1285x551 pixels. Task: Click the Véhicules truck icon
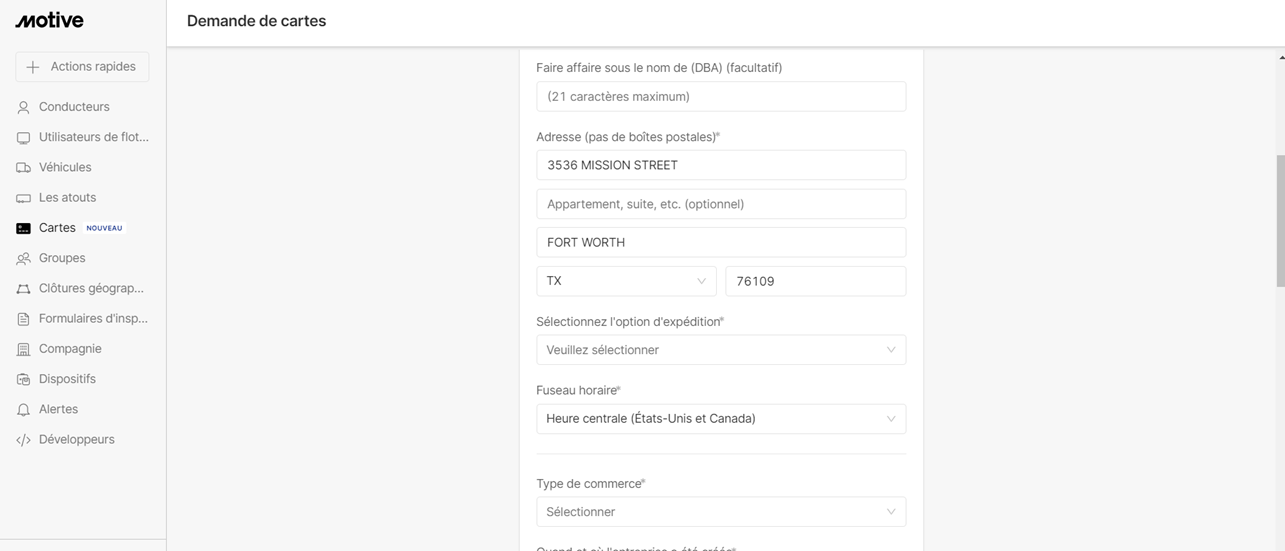(x=23, y=168)
